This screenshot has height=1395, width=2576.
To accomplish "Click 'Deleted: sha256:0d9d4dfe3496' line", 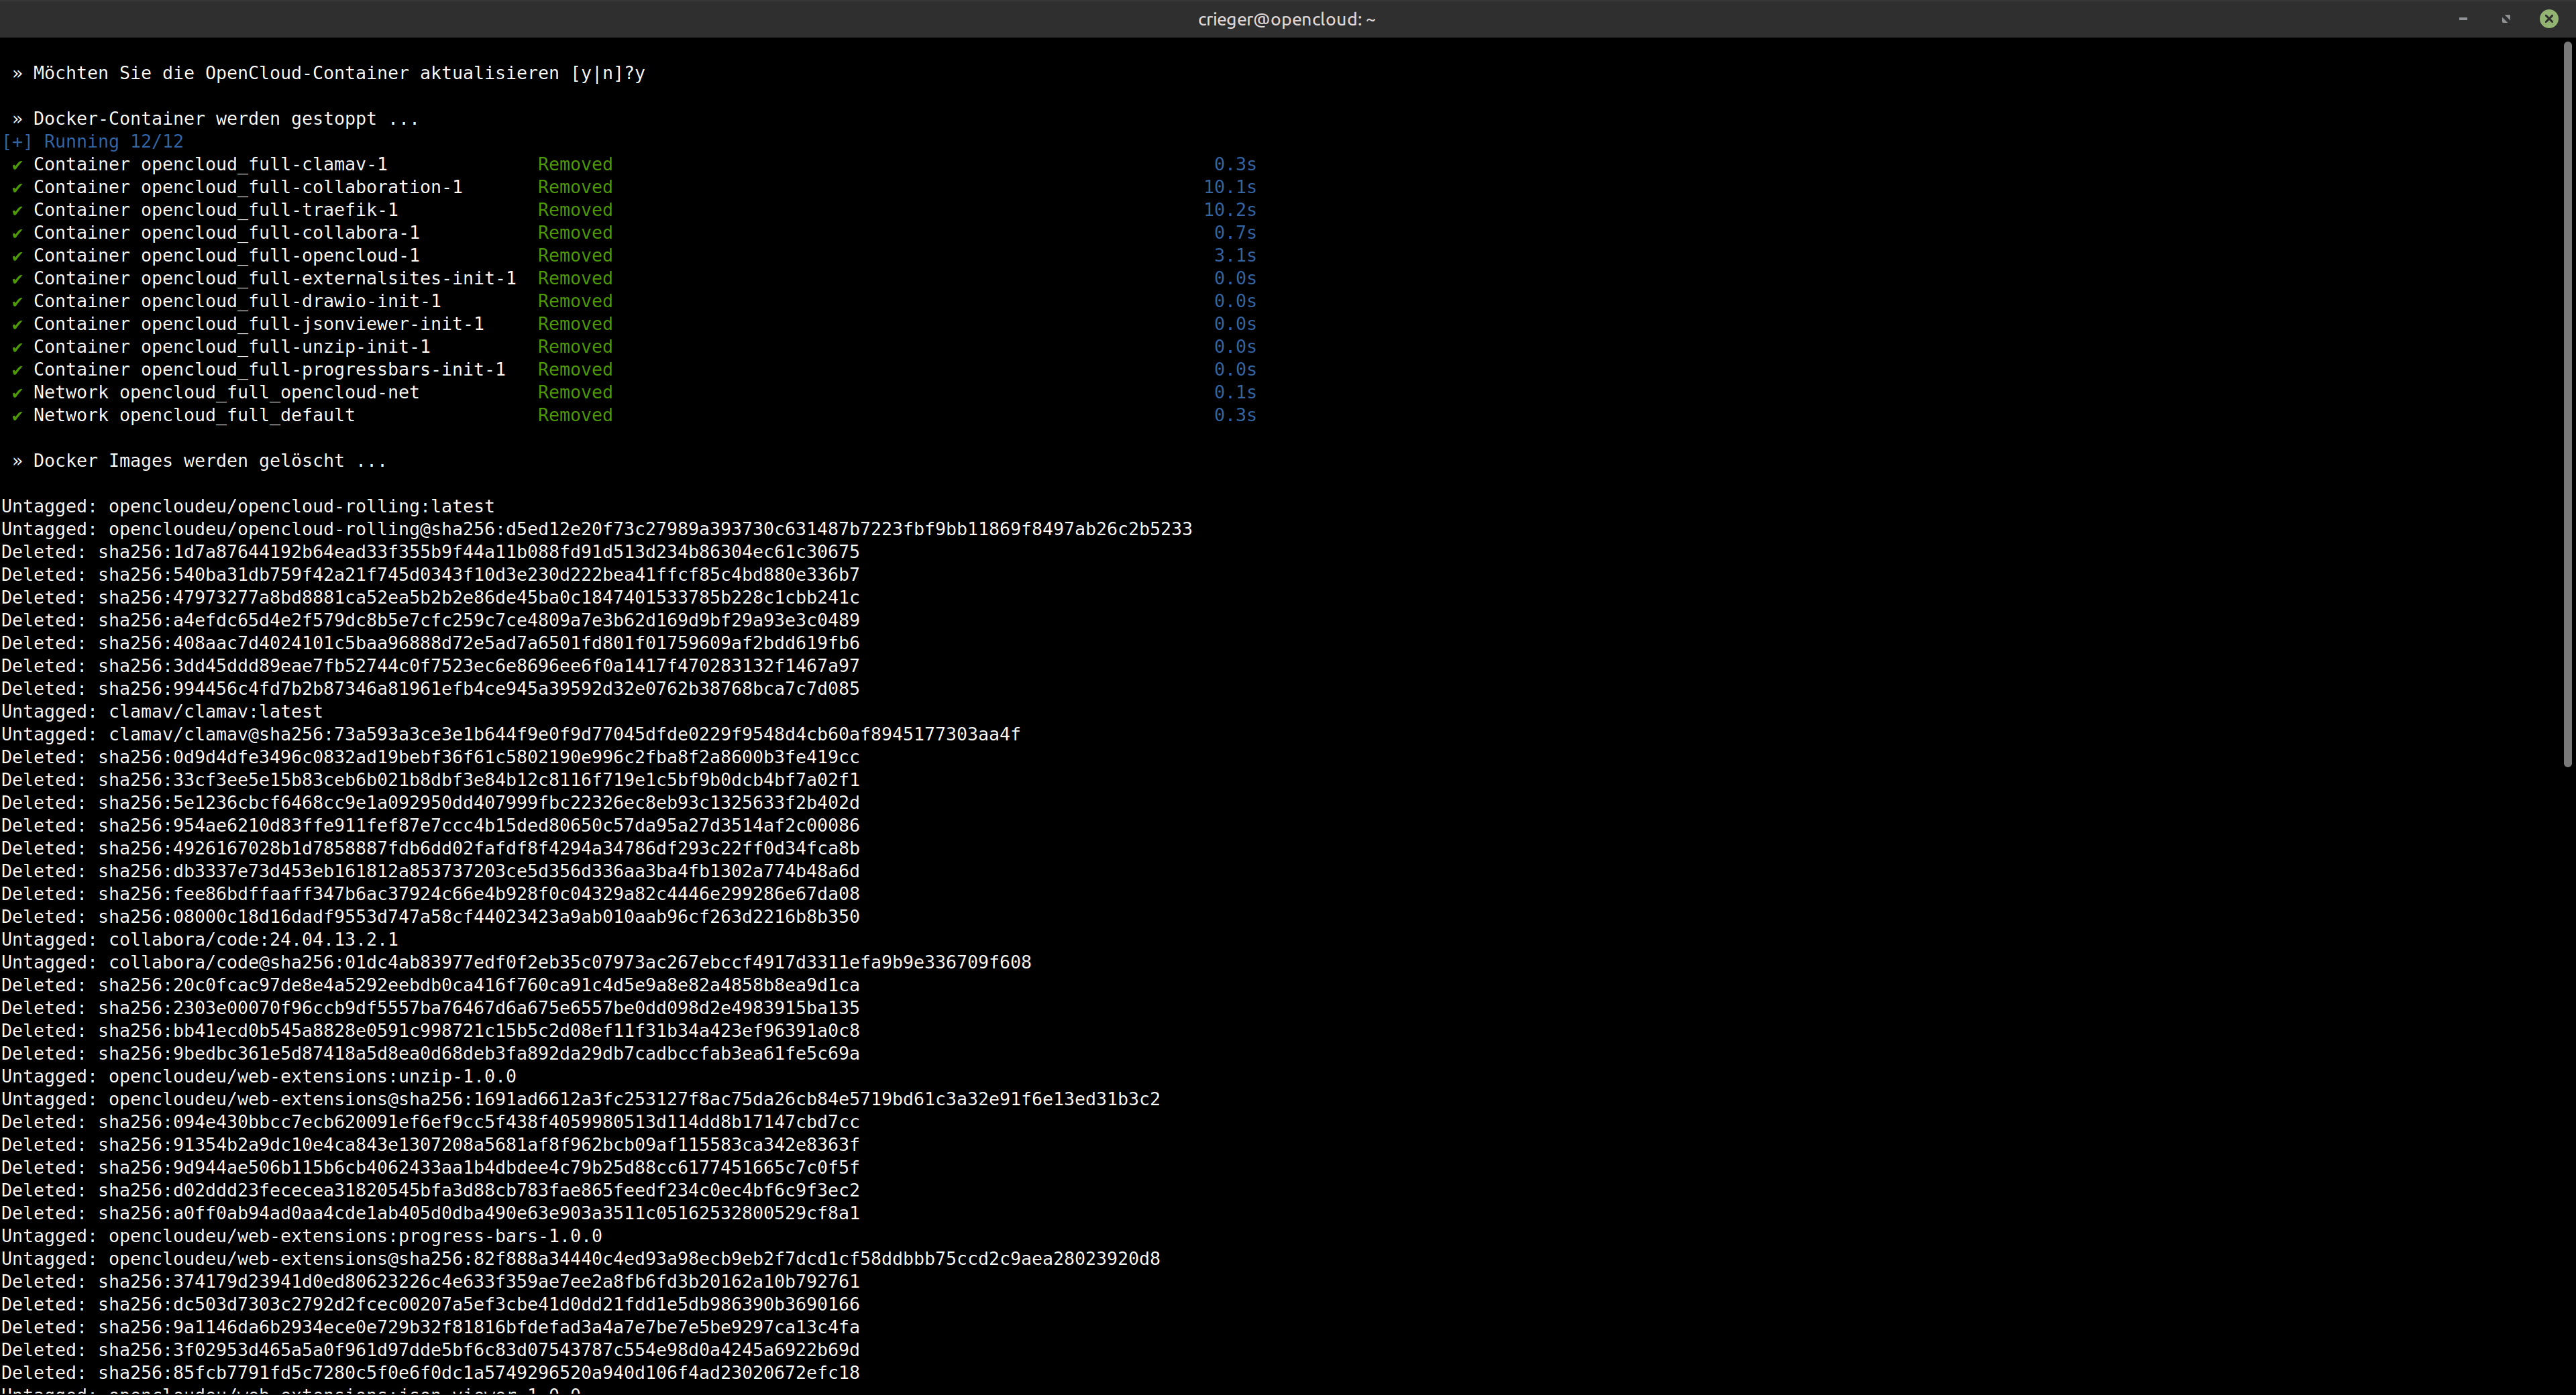I will (430, 757).
